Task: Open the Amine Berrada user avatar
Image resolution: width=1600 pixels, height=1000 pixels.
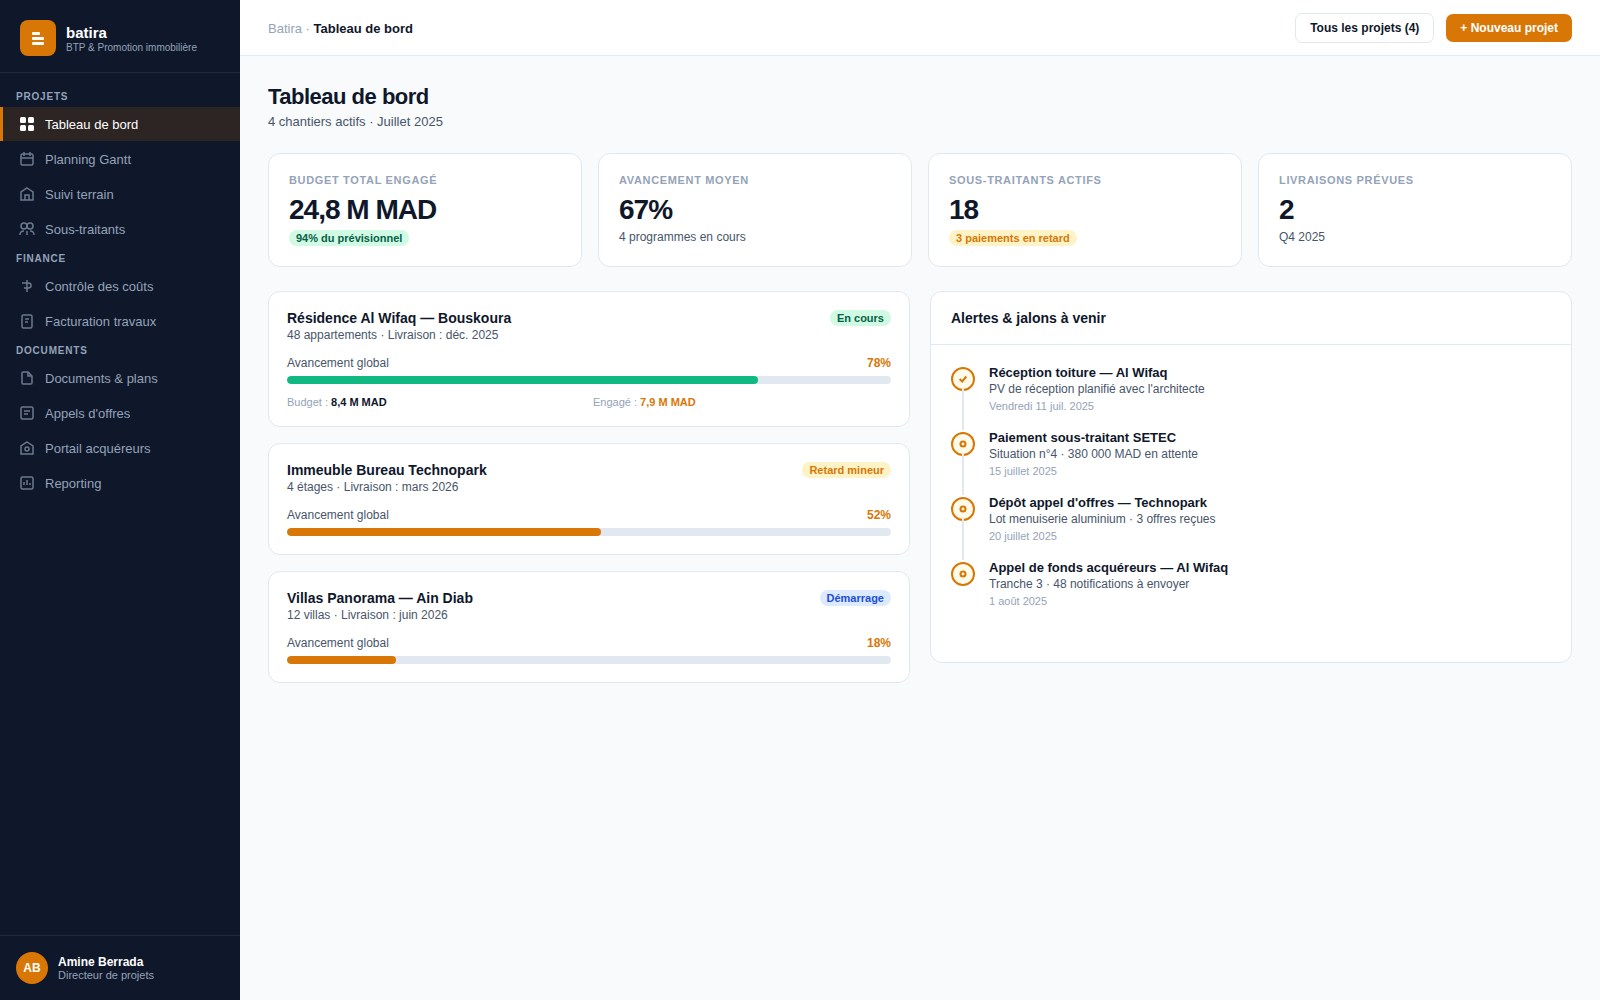Action: tap(32, 968)
